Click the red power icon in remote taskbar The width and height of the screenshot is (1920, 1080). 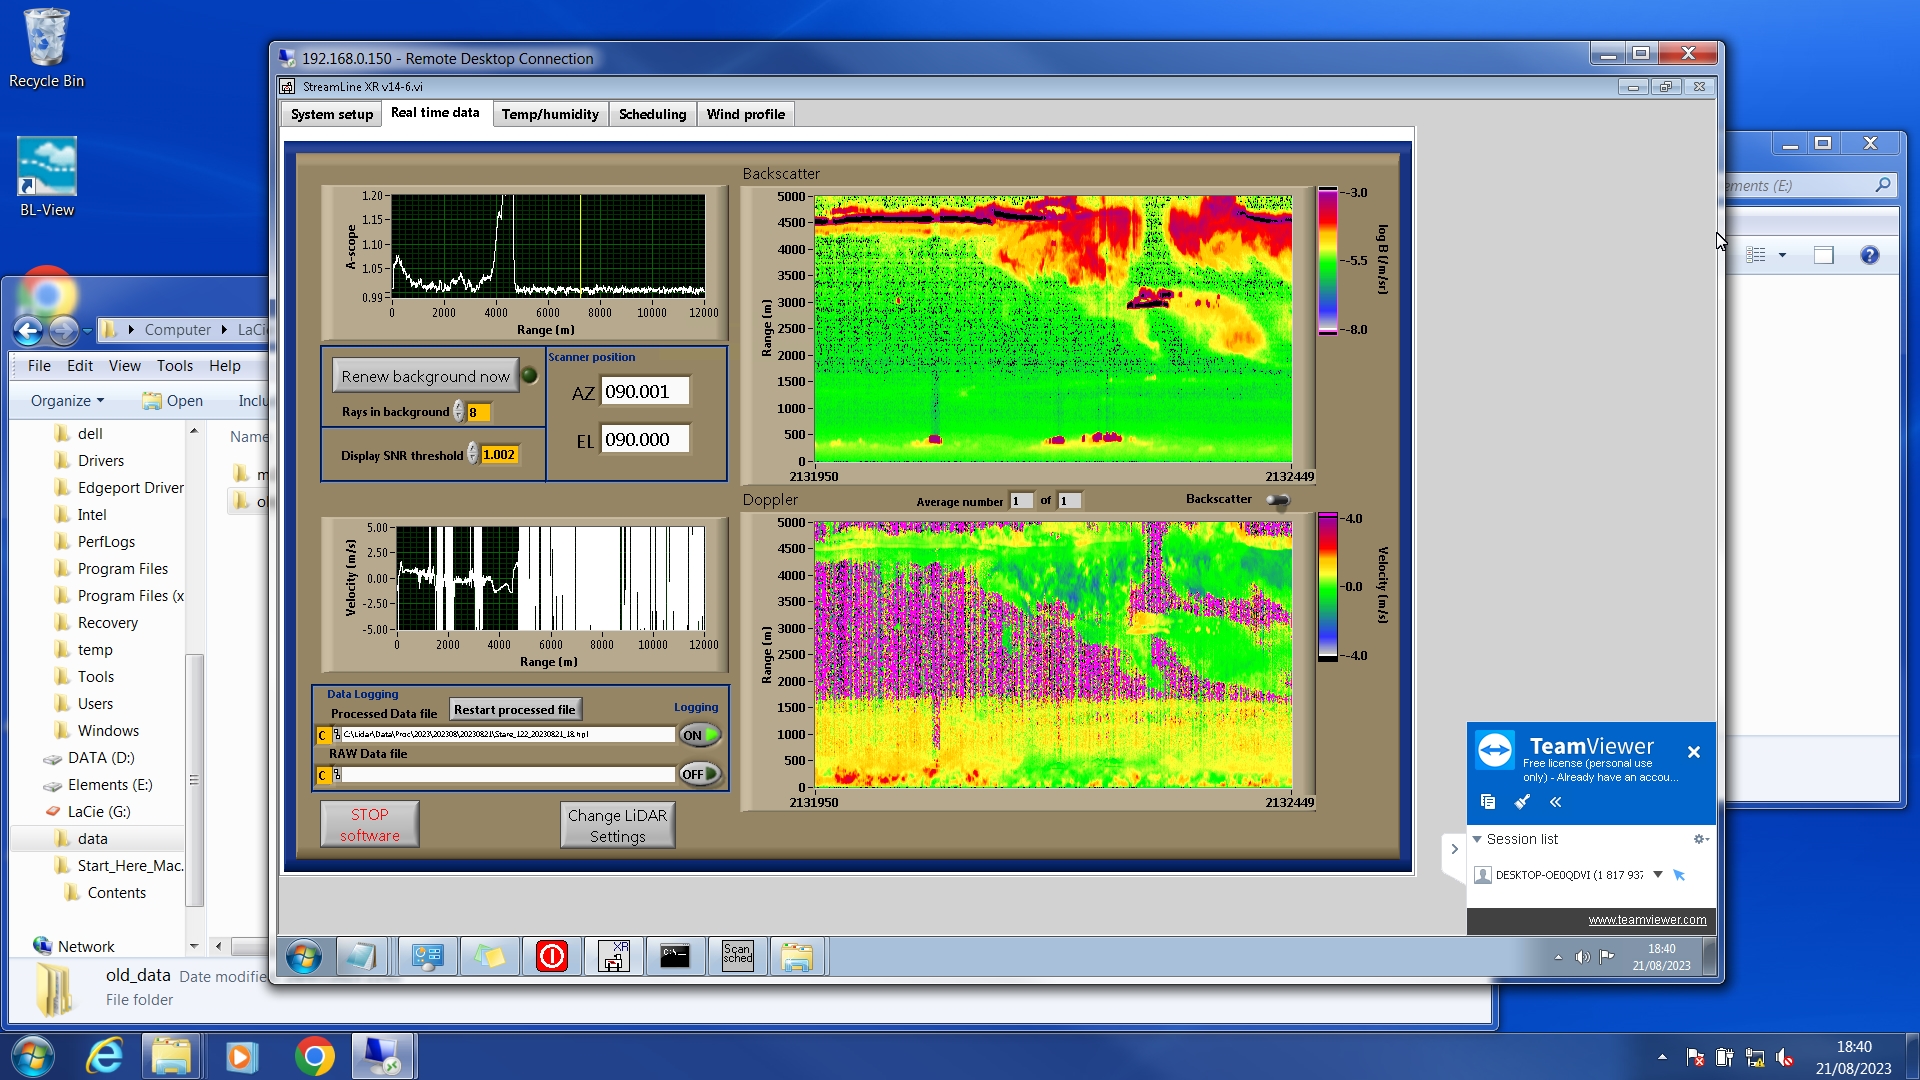click(x=551, y=956)
